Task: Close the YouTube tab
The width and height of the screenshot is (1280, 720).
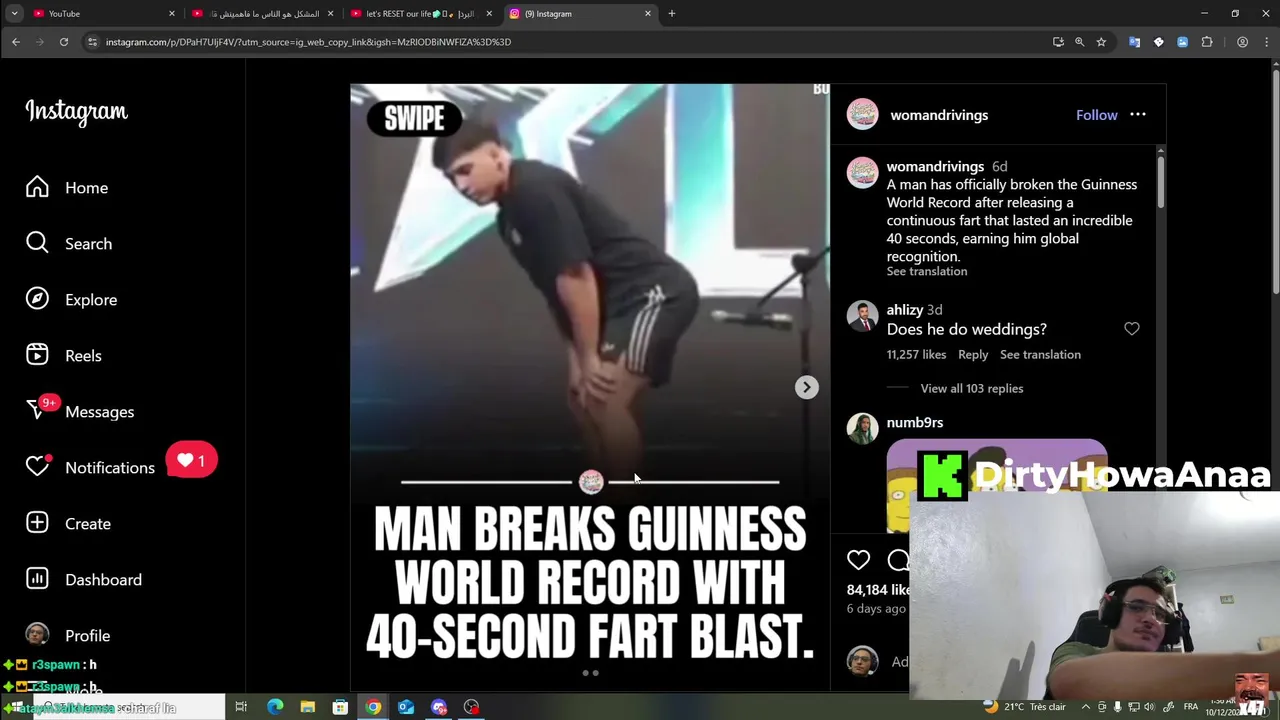Action: pyautogui.click(x=171, y=14)
